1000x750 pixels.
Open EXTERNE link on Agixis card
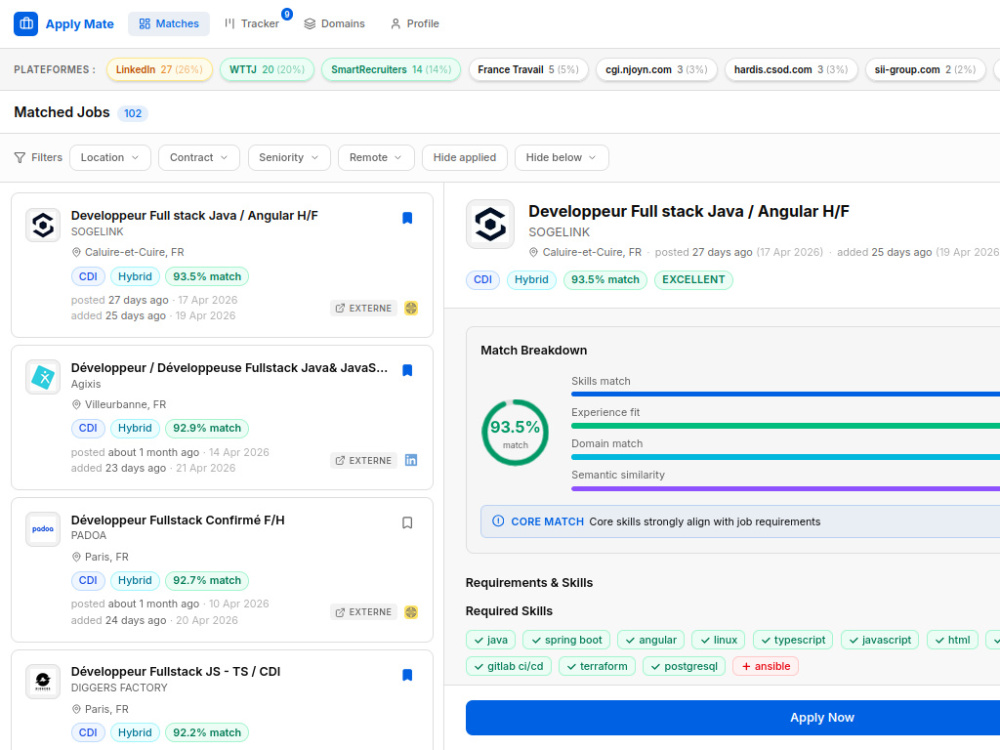(x=364, y=460)
